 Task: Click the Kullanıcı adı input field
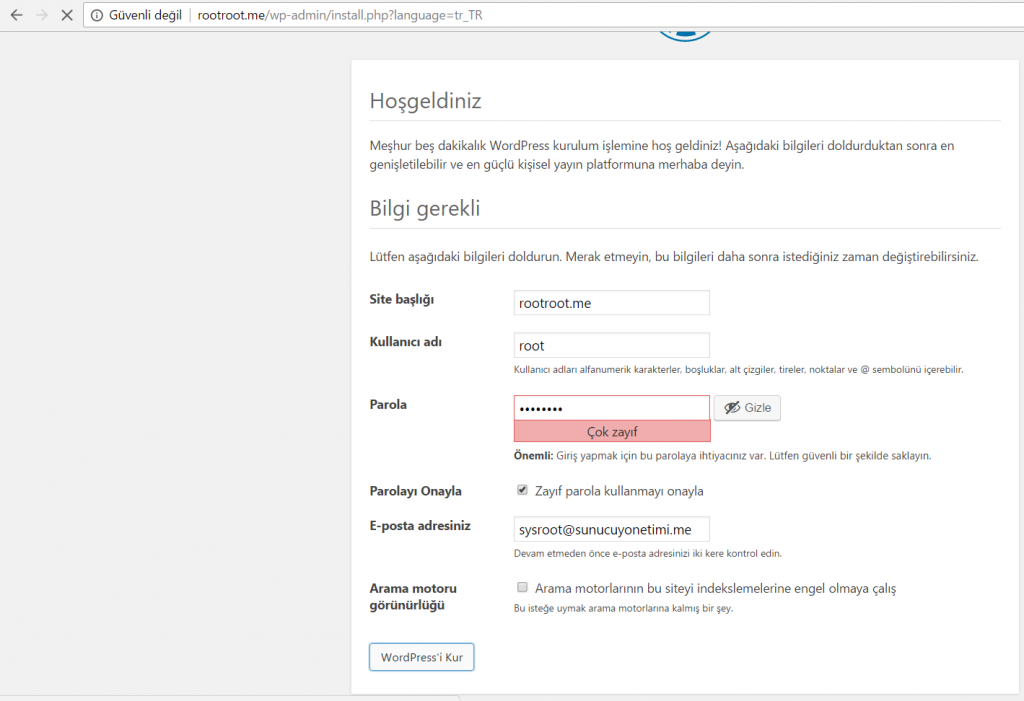coord(611,346)
